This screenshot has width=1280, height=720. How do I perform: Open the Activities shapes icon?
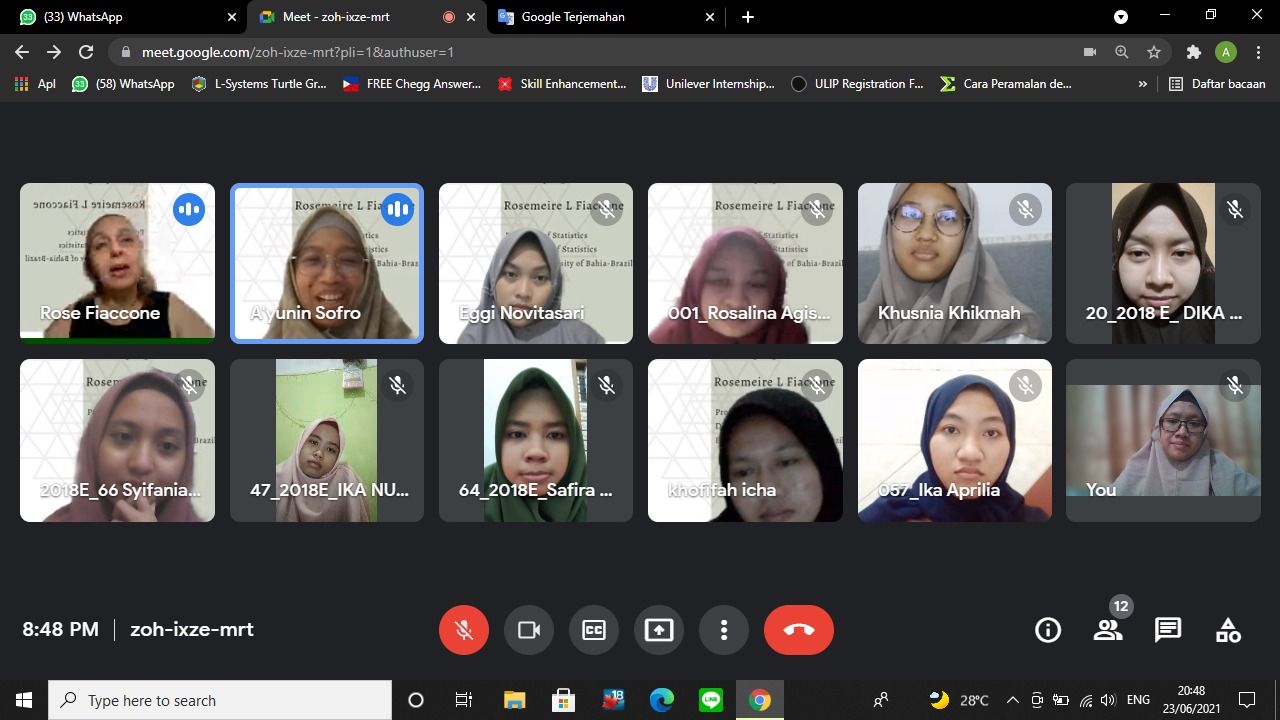click(1228, 630)
